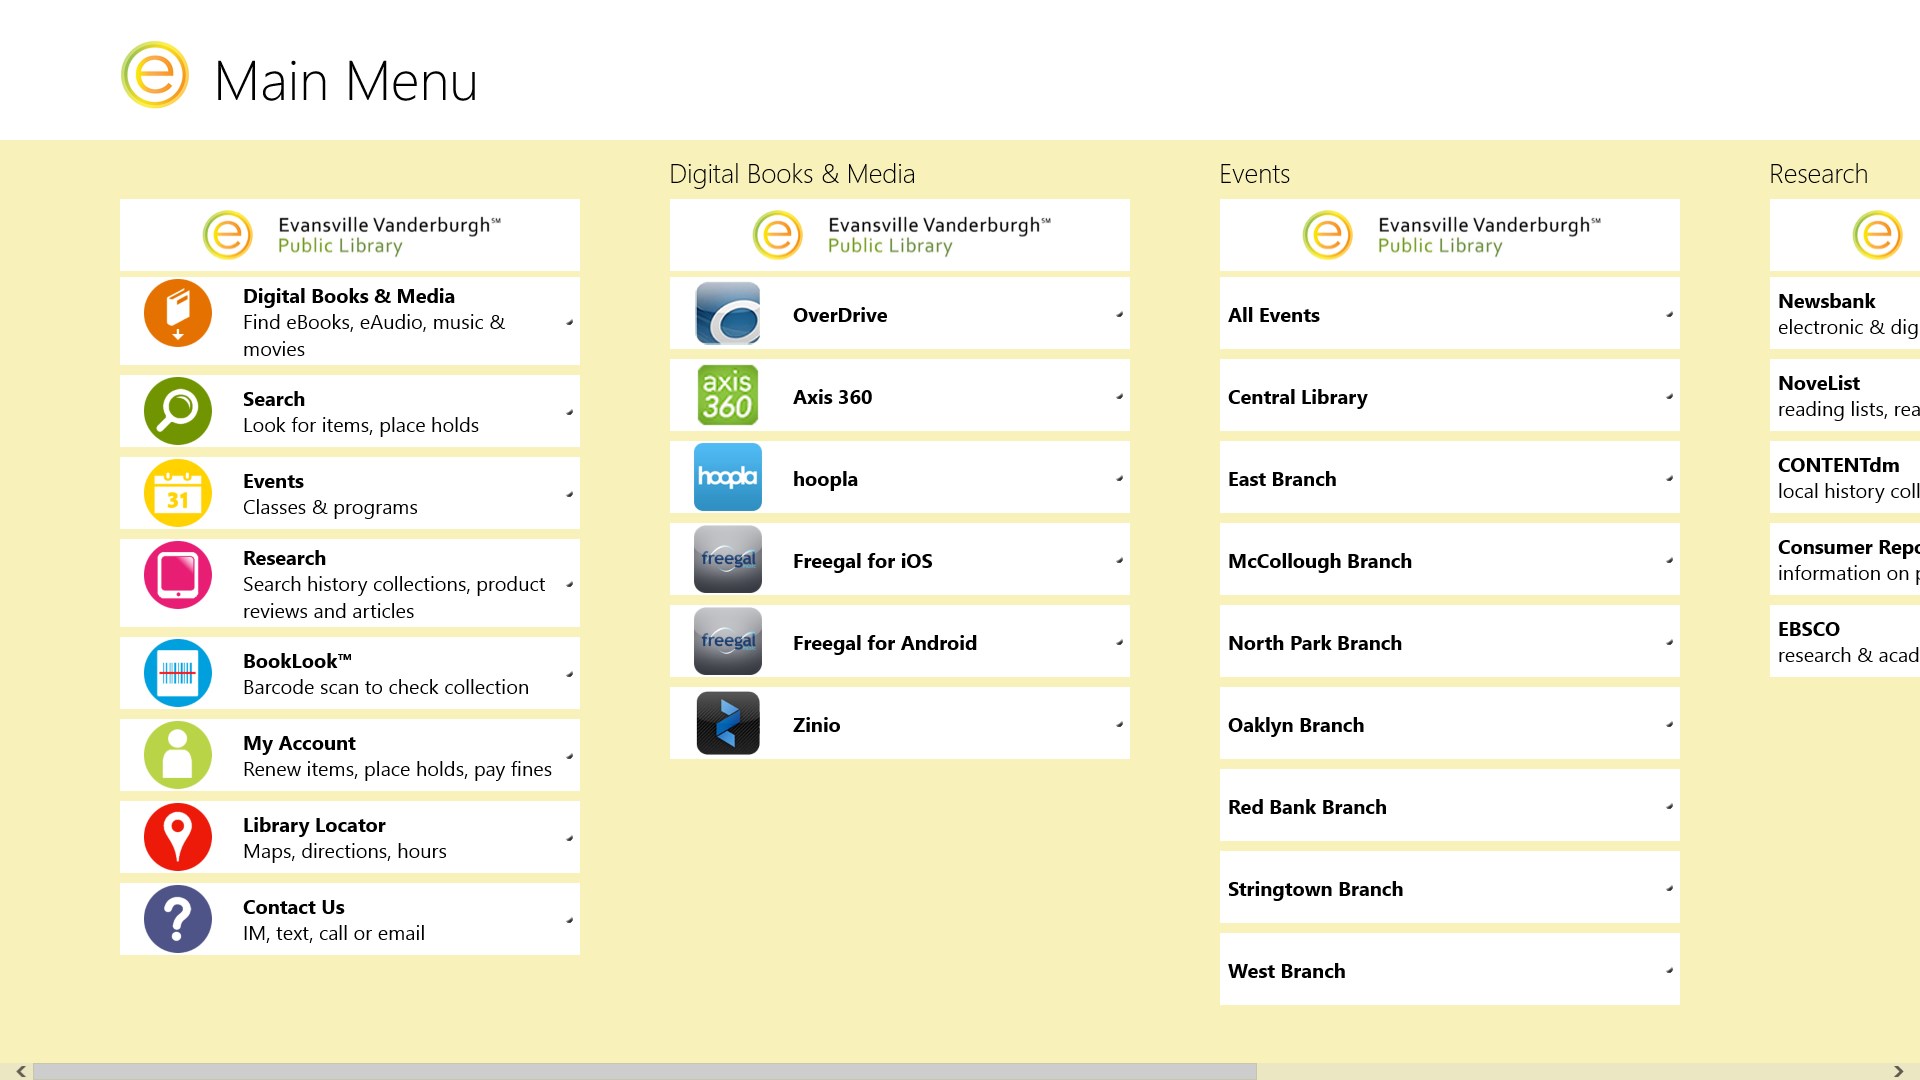Open the orange Digital Books & Media icon
The height and width of the screenshot is (1080, 1920).
pos(178,313)
